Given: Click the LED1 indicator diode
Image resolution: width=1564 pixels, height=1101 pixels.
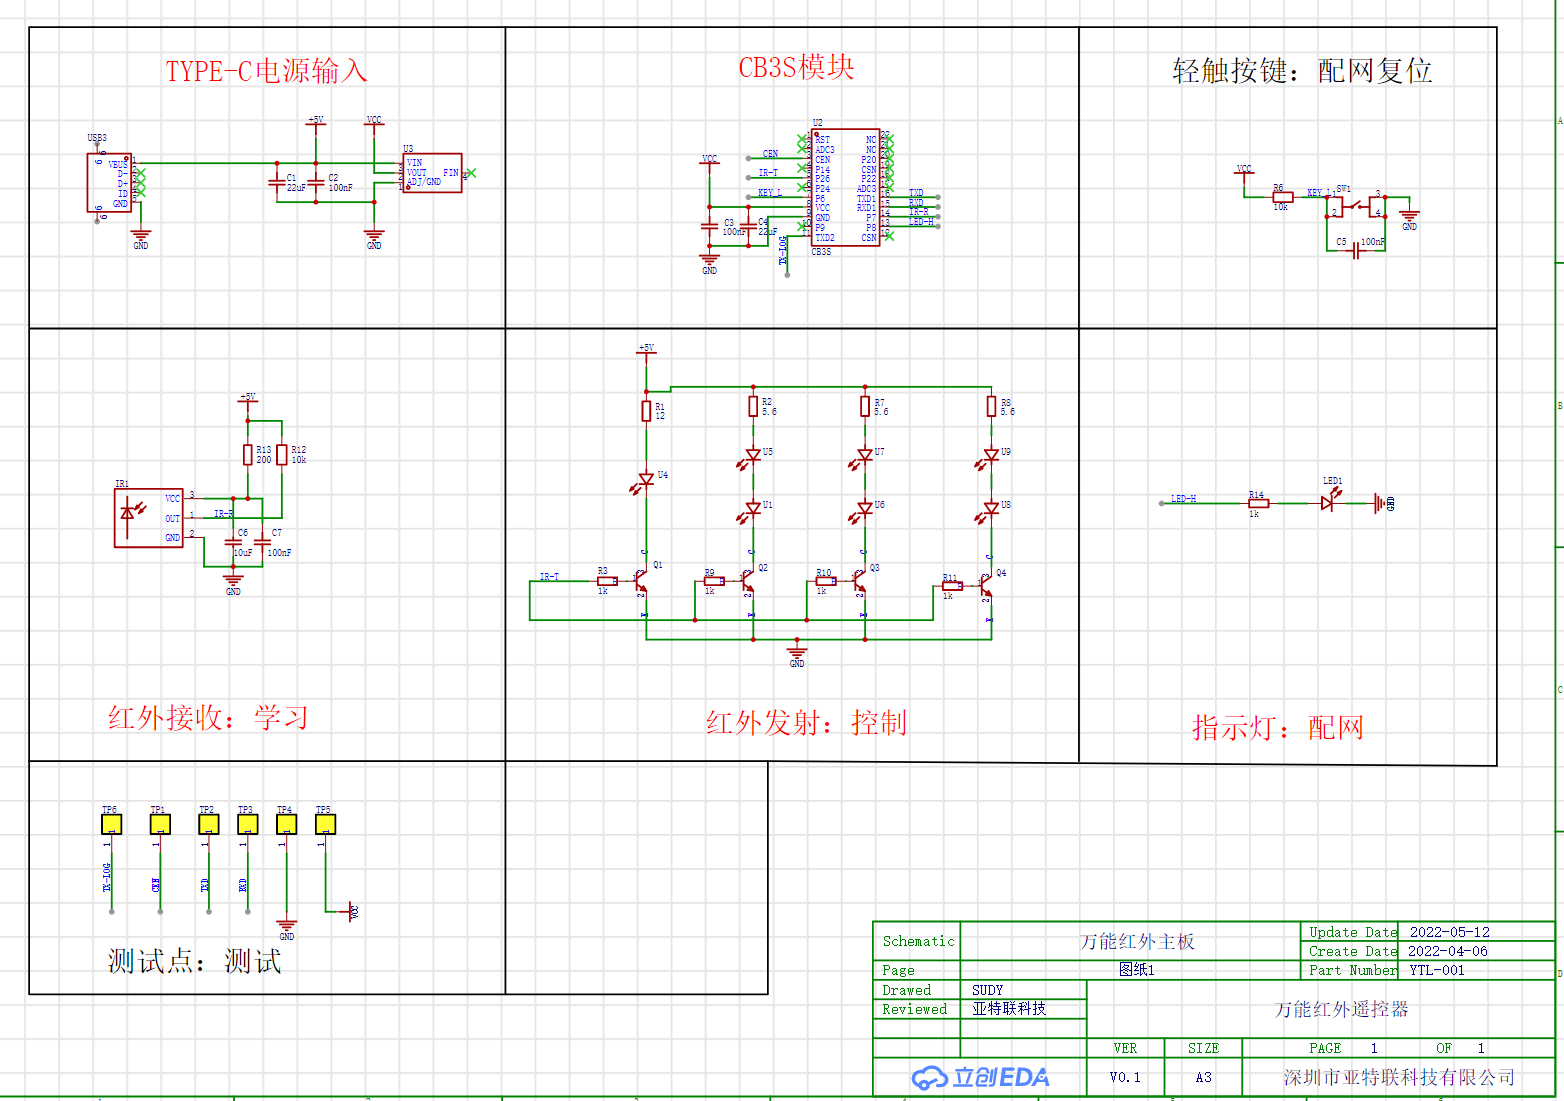Looking at the screenshot, I should coord(1327,503).
